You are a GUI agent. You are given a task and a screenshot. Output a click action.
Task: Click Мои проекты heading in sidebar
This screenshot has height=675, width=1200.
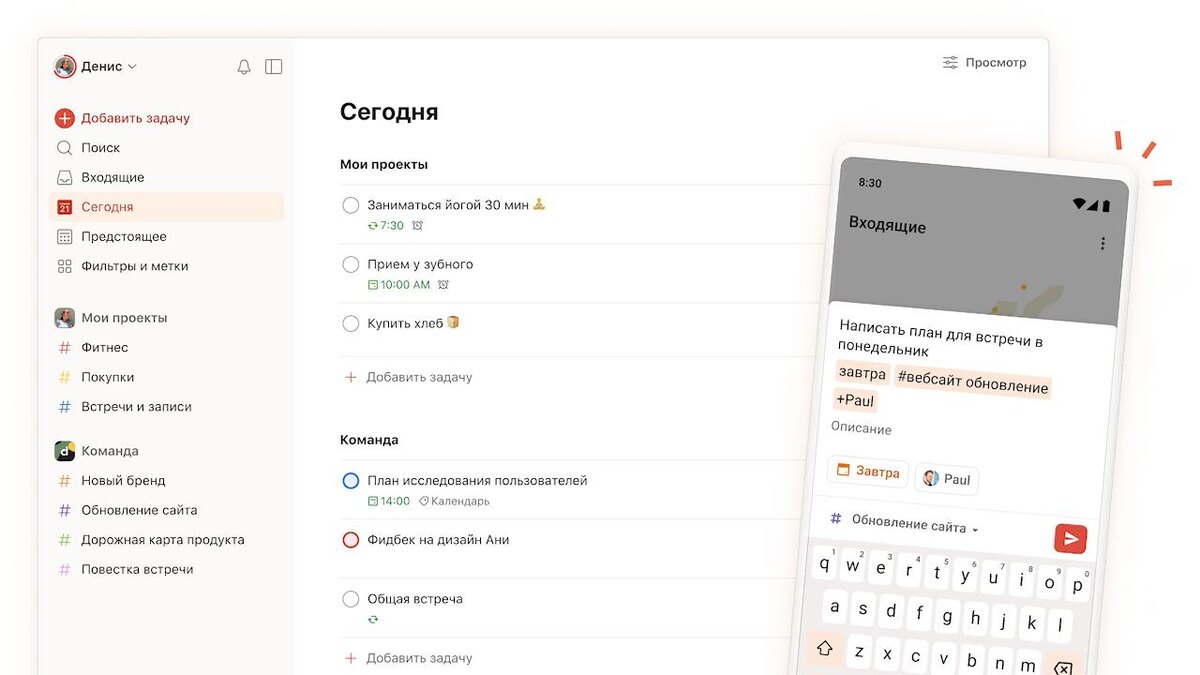point(124,318)
